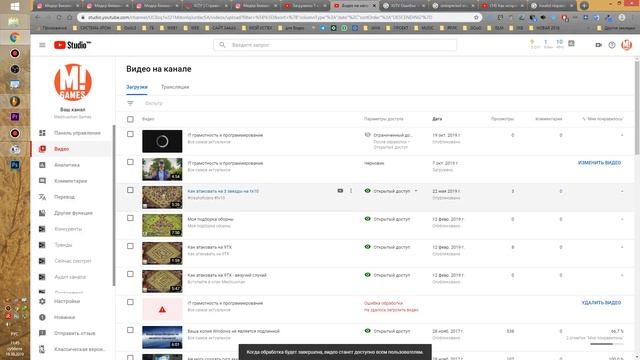
Task: Check the 'Моя подборка обороны' video row
Action: pyautogui.click(x=130, y=218)
